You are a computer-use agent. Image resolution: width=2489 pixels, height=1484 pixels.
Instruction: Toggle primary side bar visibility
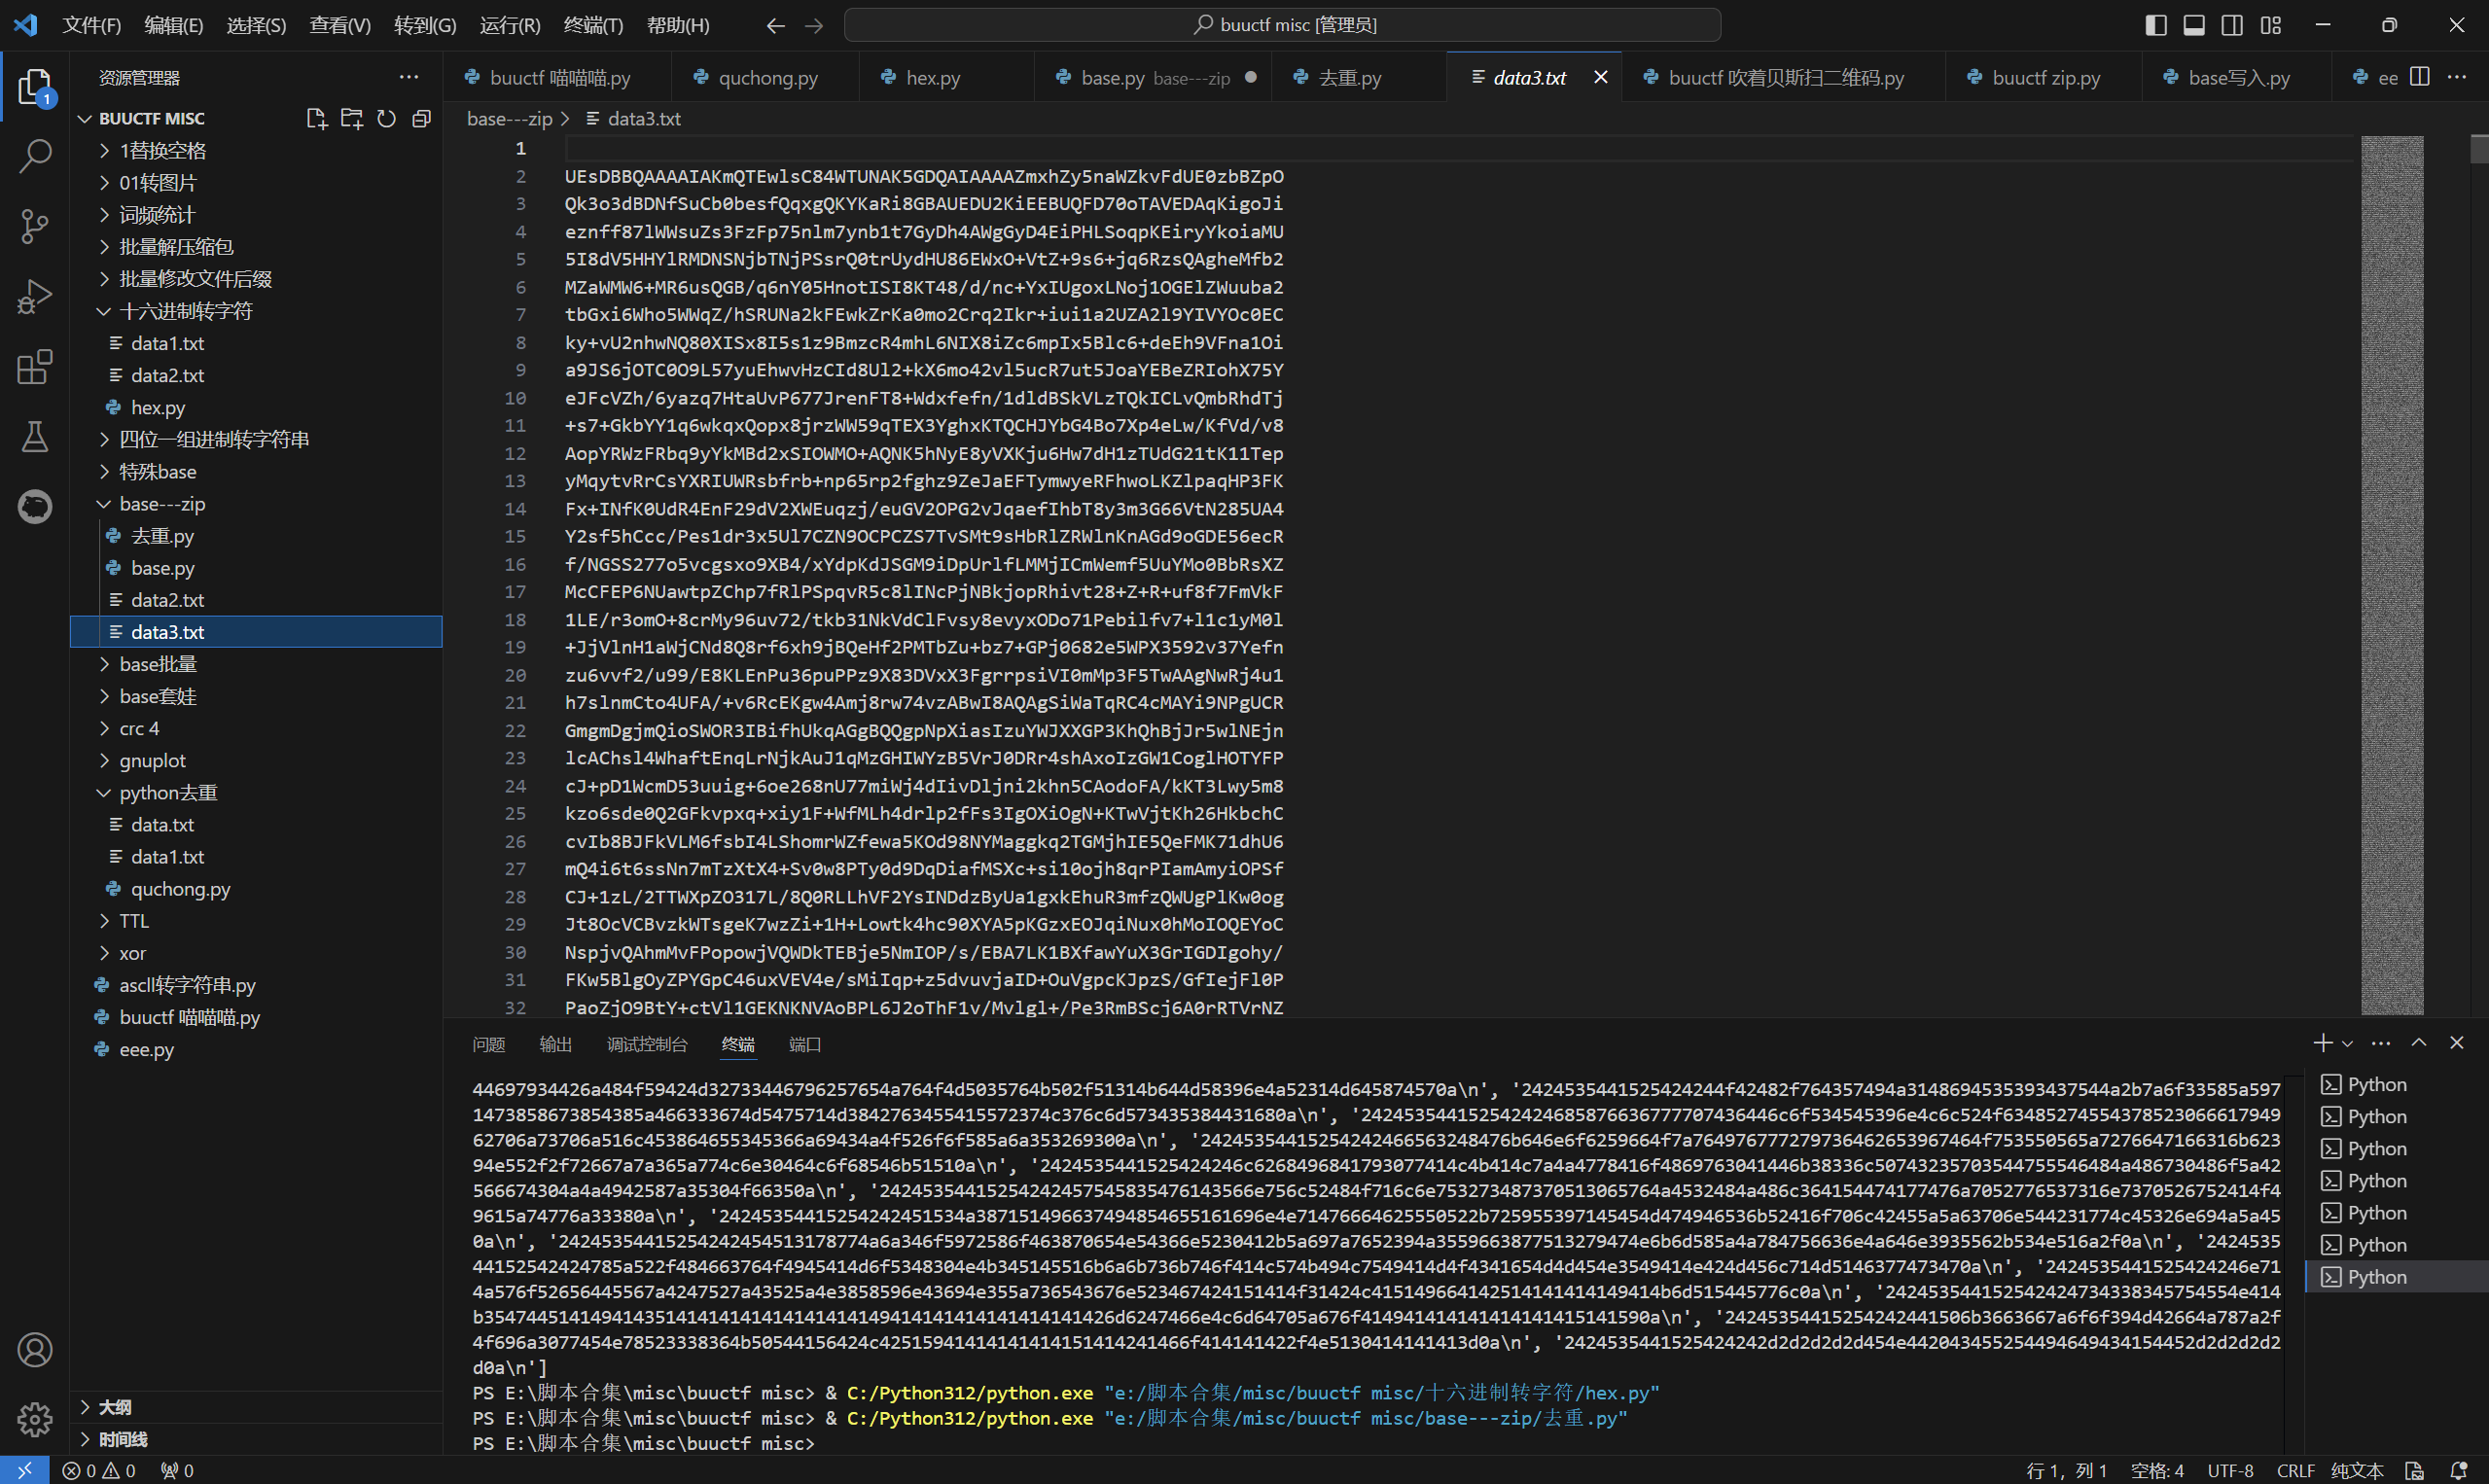pyautogui.click(x=2156, y=25)
